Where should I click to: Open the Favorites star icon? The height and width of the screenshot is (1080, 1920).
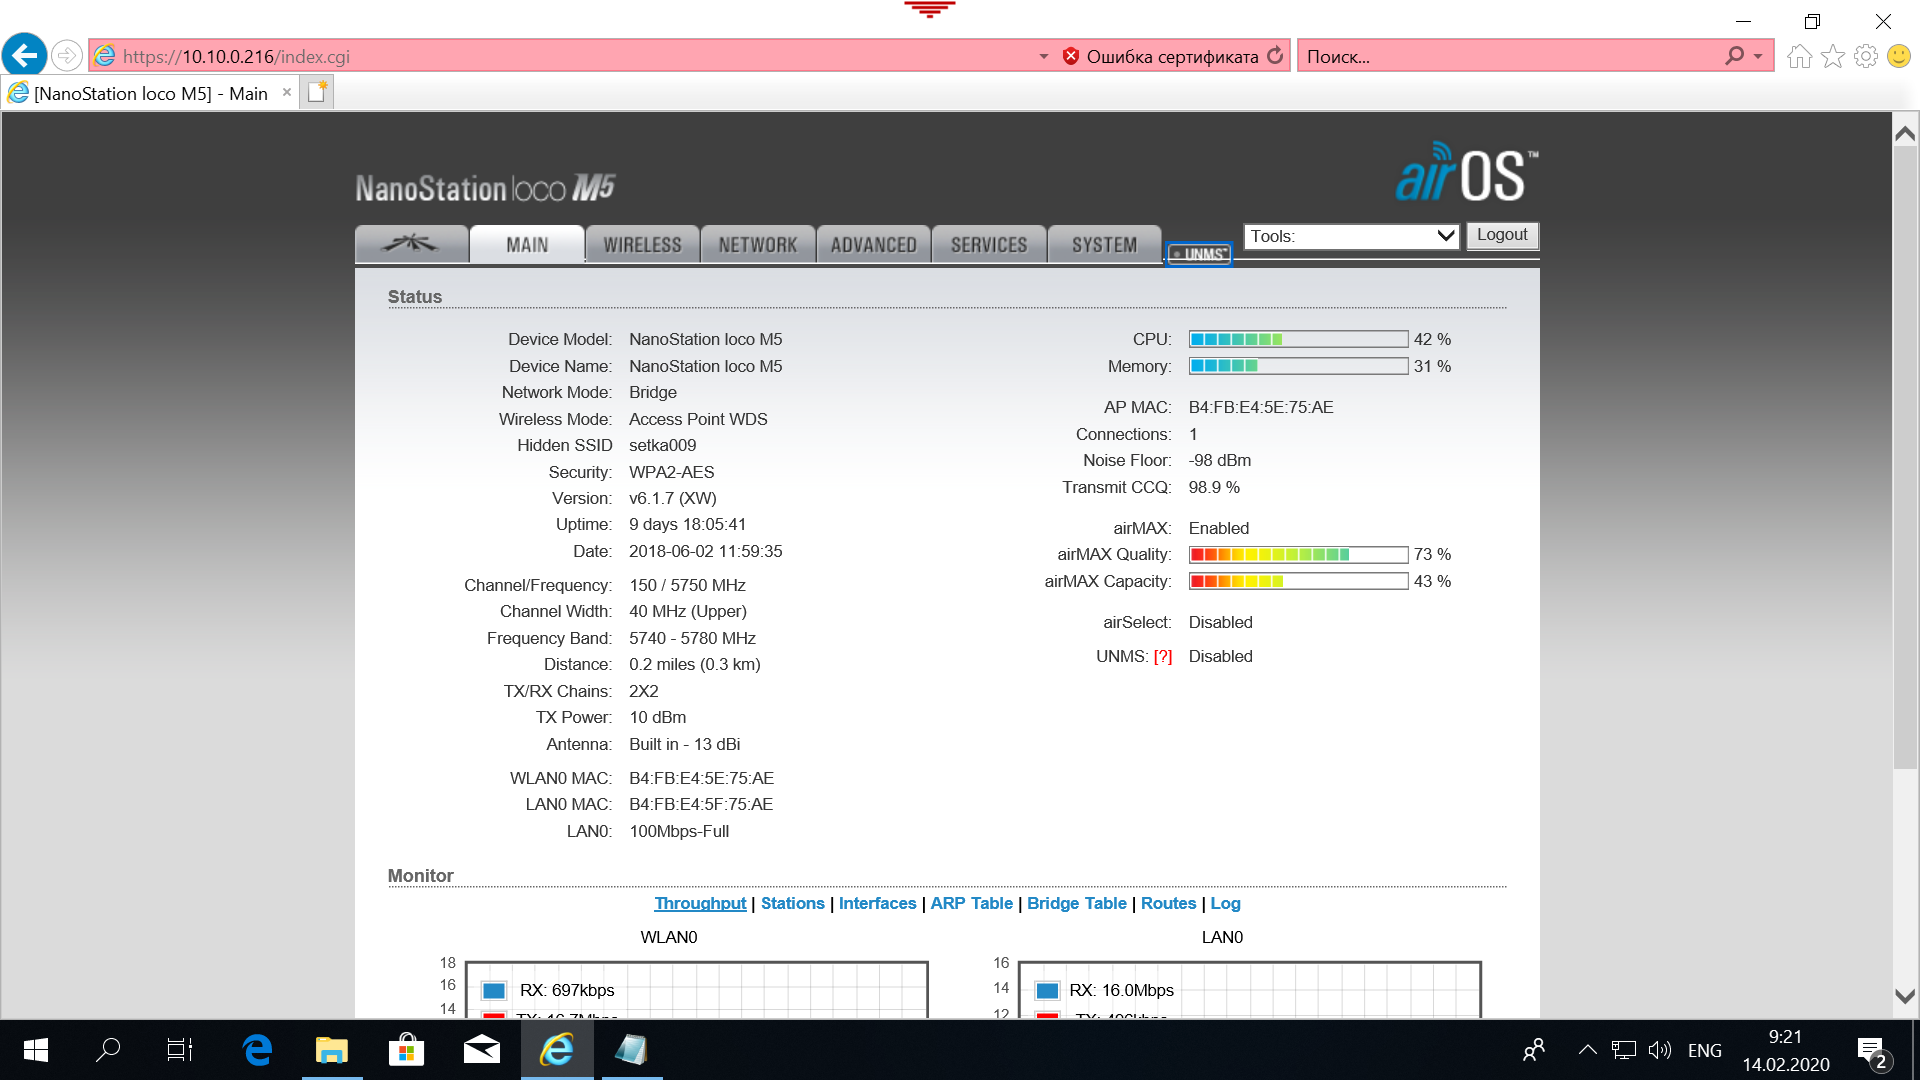point(1833,56)
